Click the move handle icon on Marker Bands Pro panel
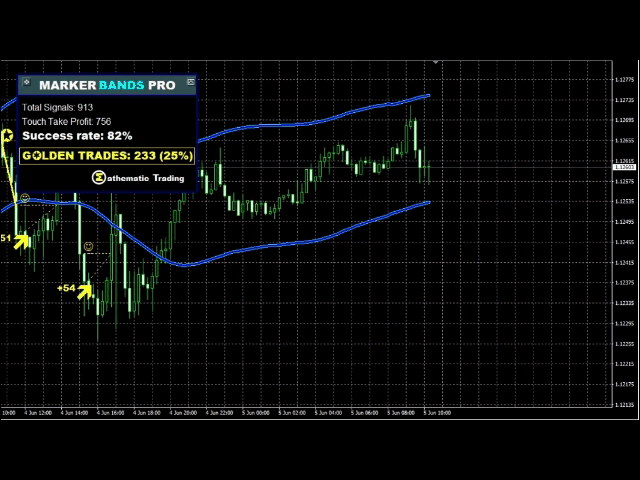The image size is (640, 480). (27, 82)
